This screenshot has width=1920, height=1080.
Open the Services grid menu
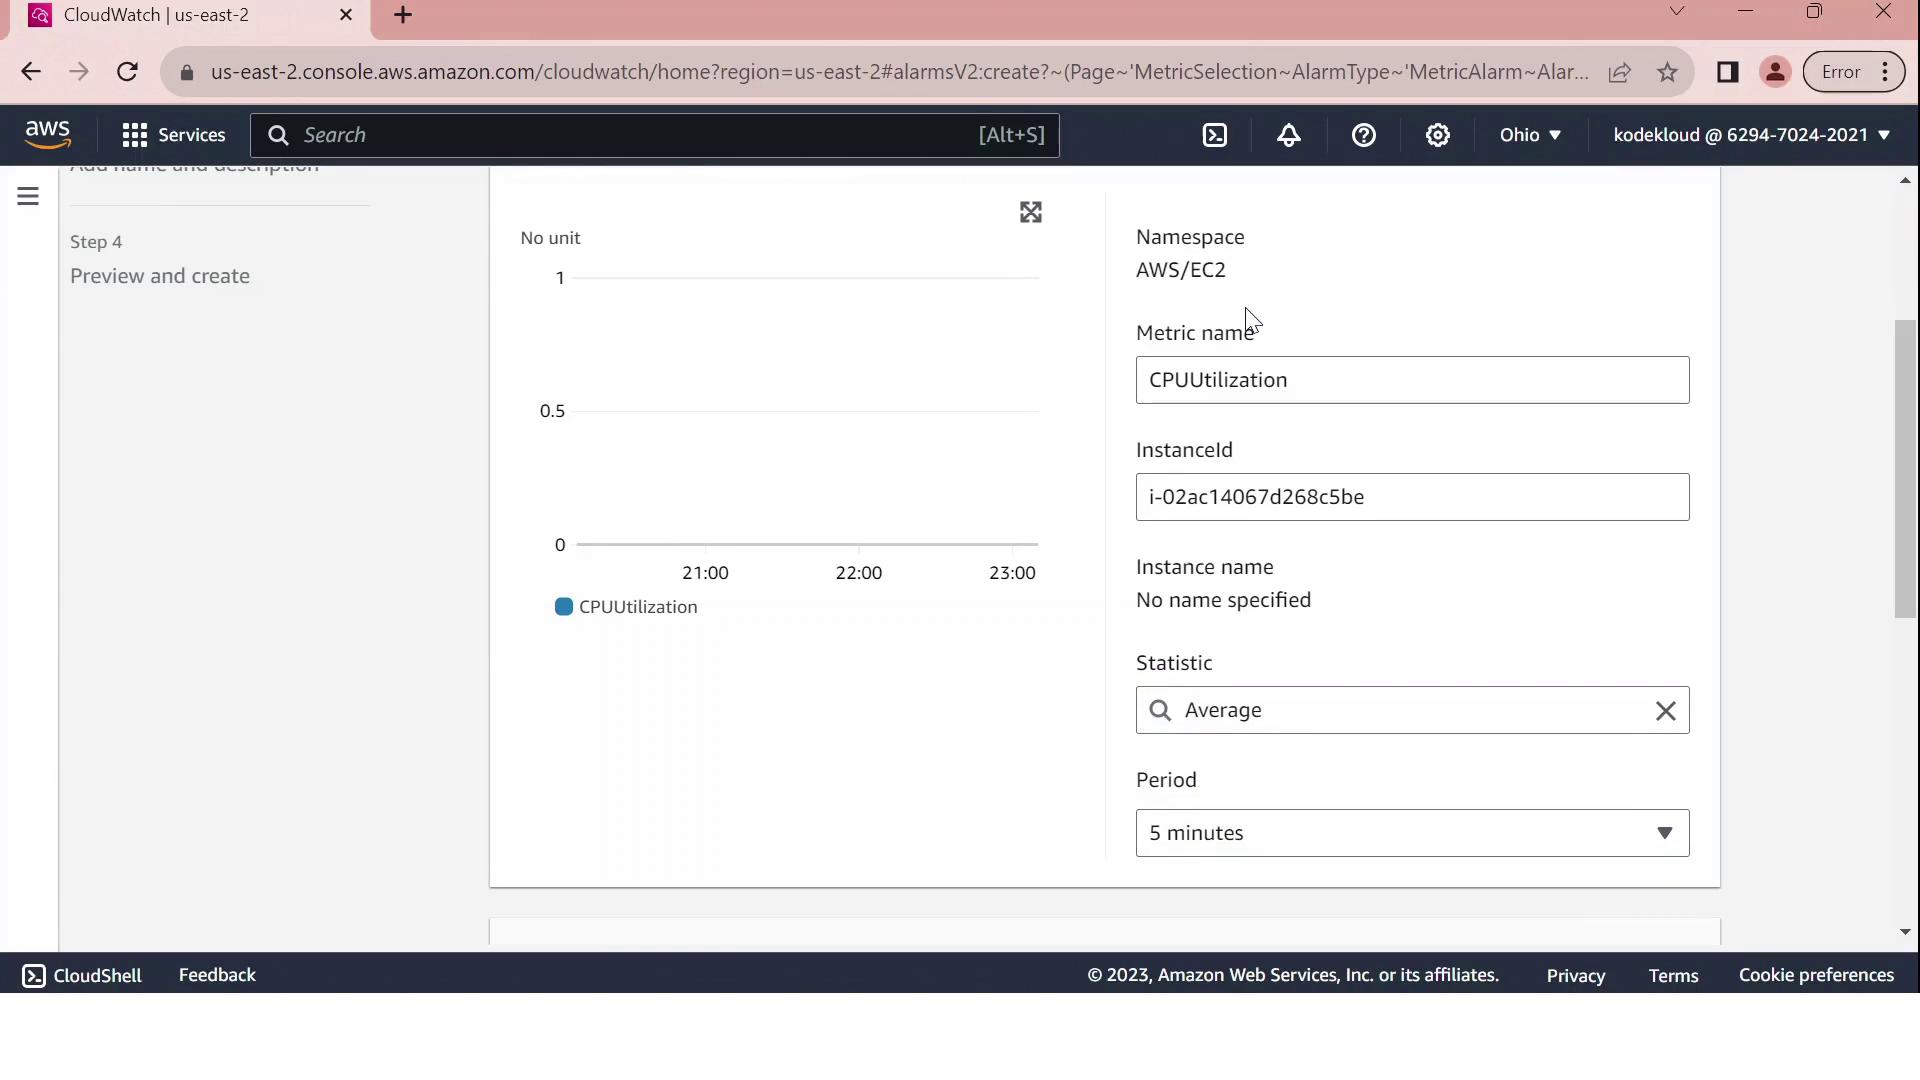[173, 135]
